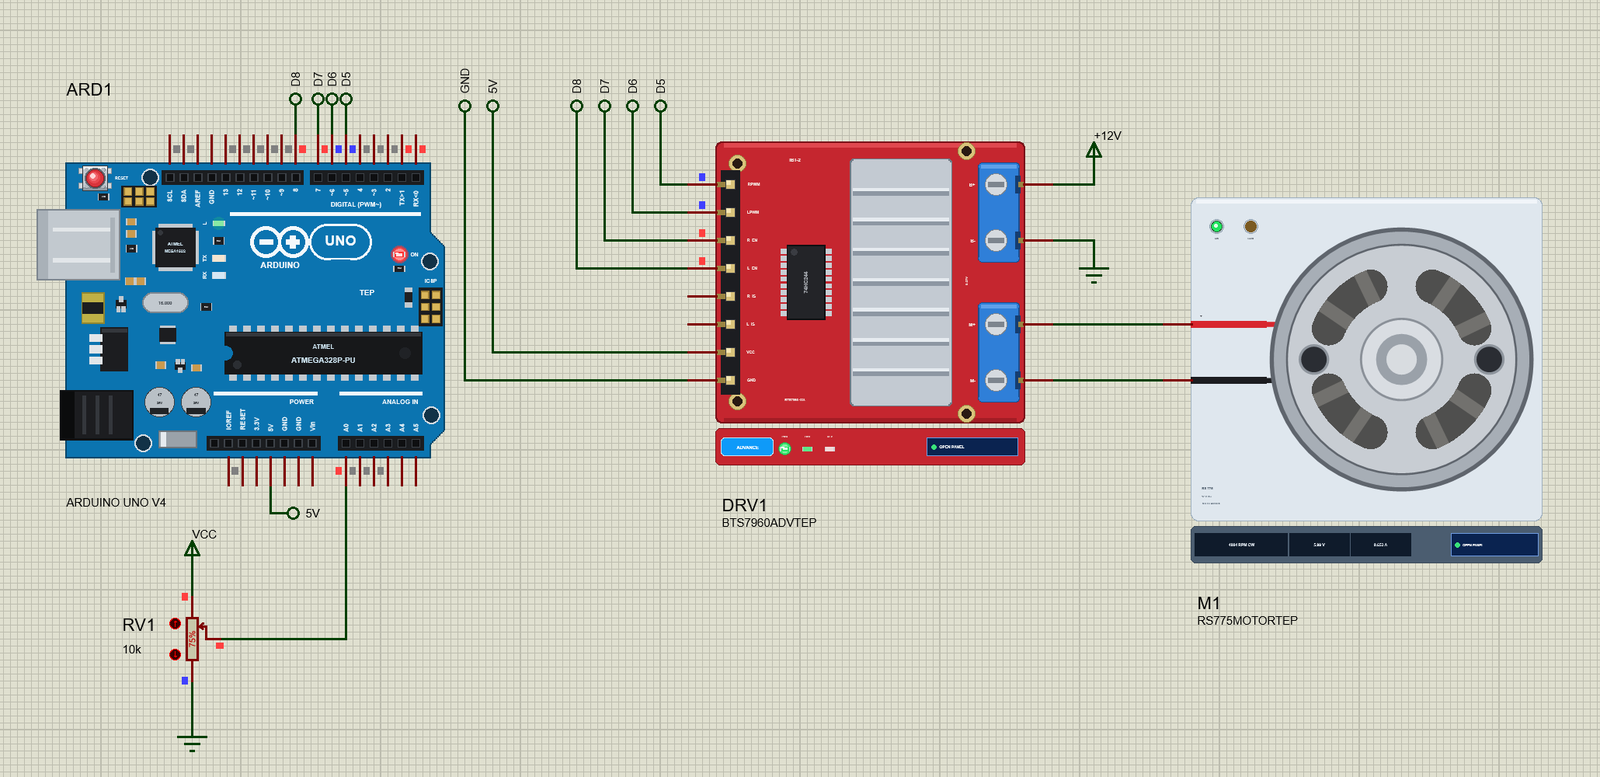The height and width of the screenshot is (777, 1600).
Task: Click the brown LED indicator on the motor
Action: 1250,227
